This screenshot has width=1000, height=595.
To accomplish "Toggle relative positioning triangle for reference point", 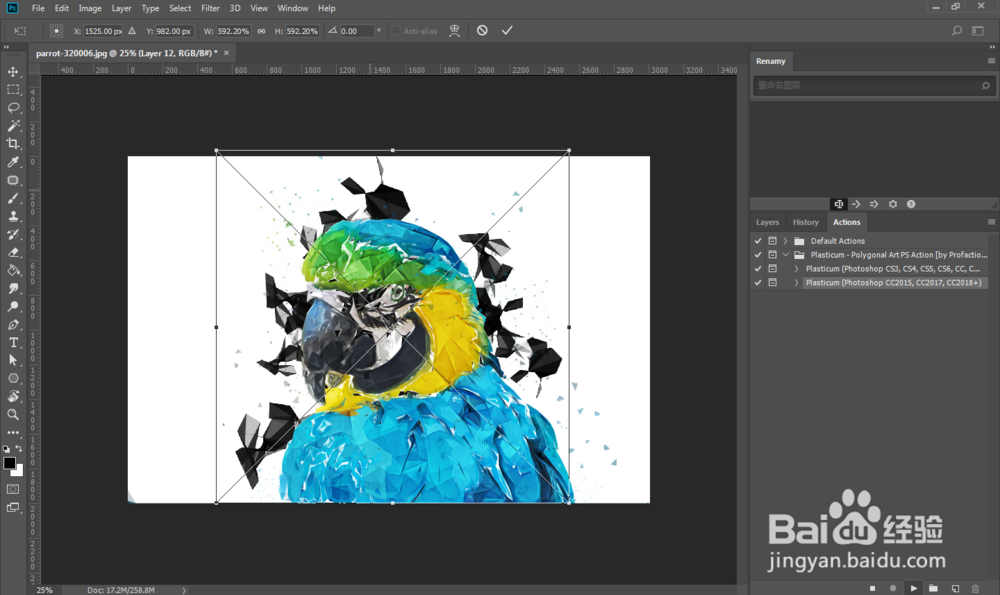I will pyautogui.click(x=132, y=31).
